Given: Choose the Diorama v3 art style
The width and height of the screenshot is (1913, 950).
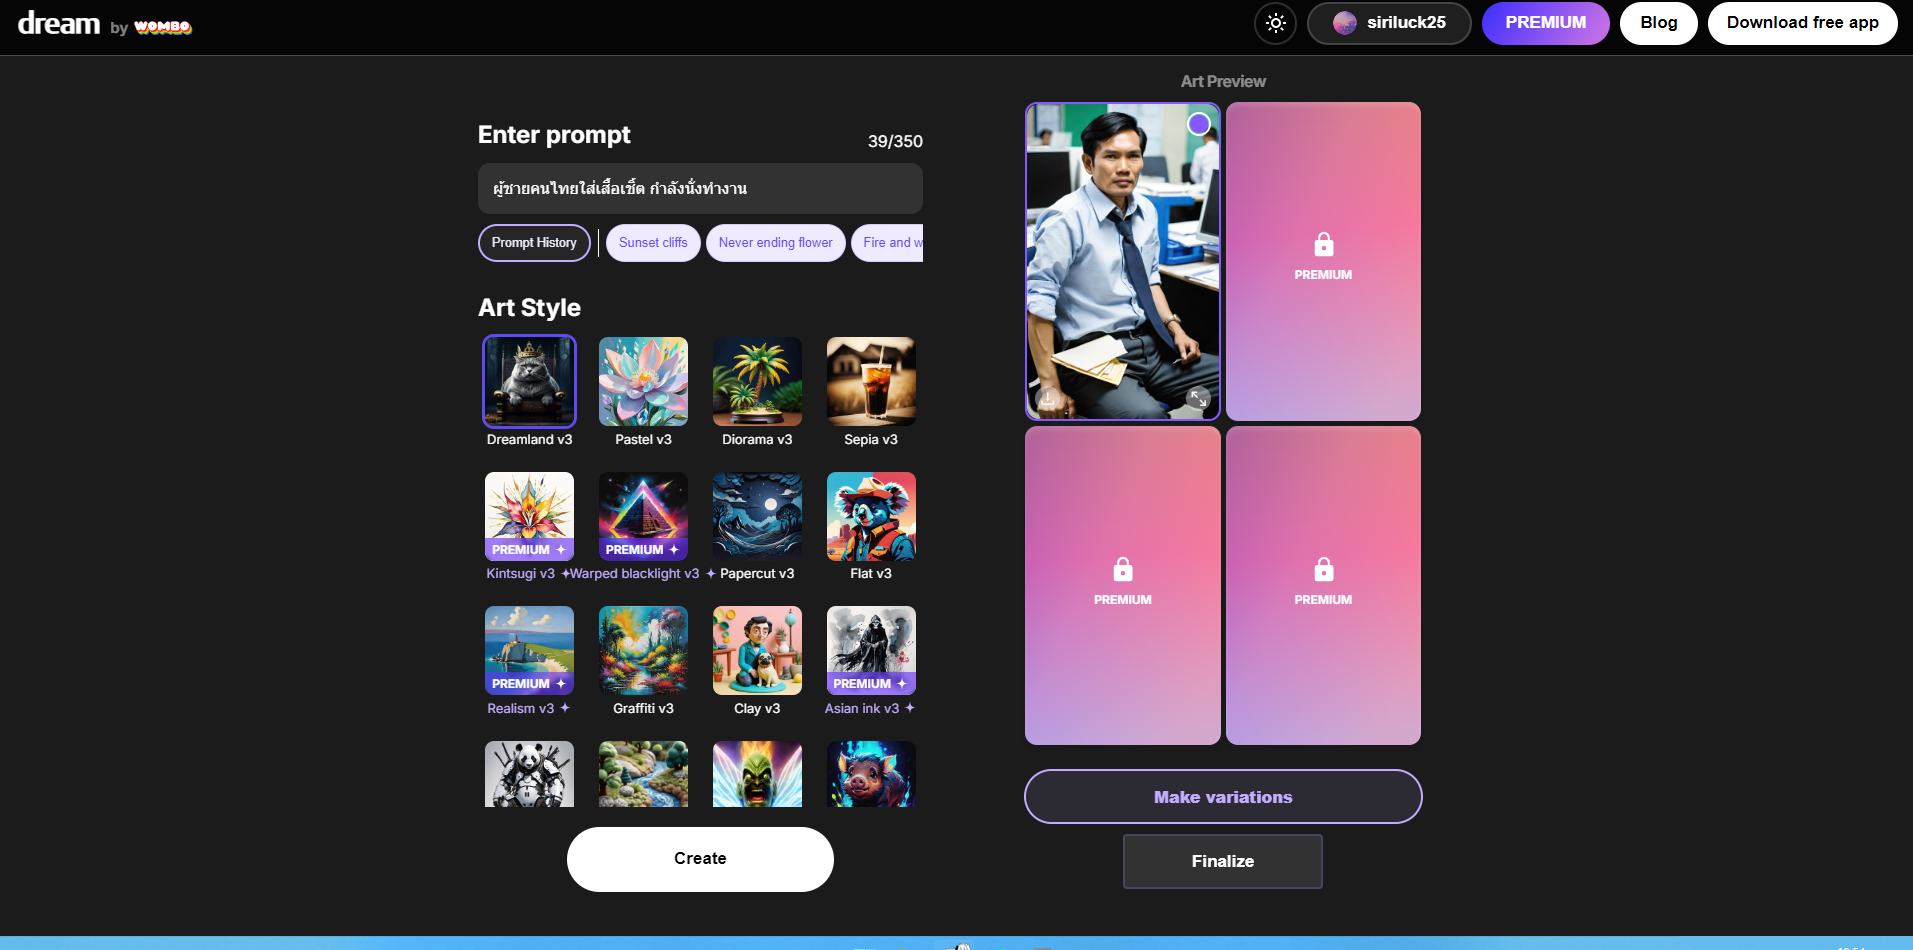Looking at the screenshot, I should point(757,382).
